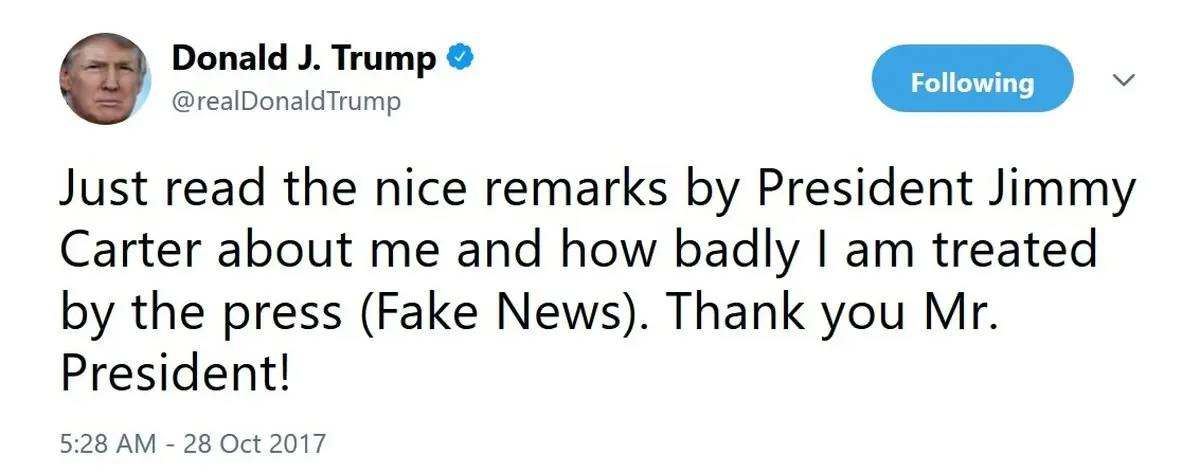
Task: Click the date "28 Oct 2017"
Action: (x=255, y=440)
